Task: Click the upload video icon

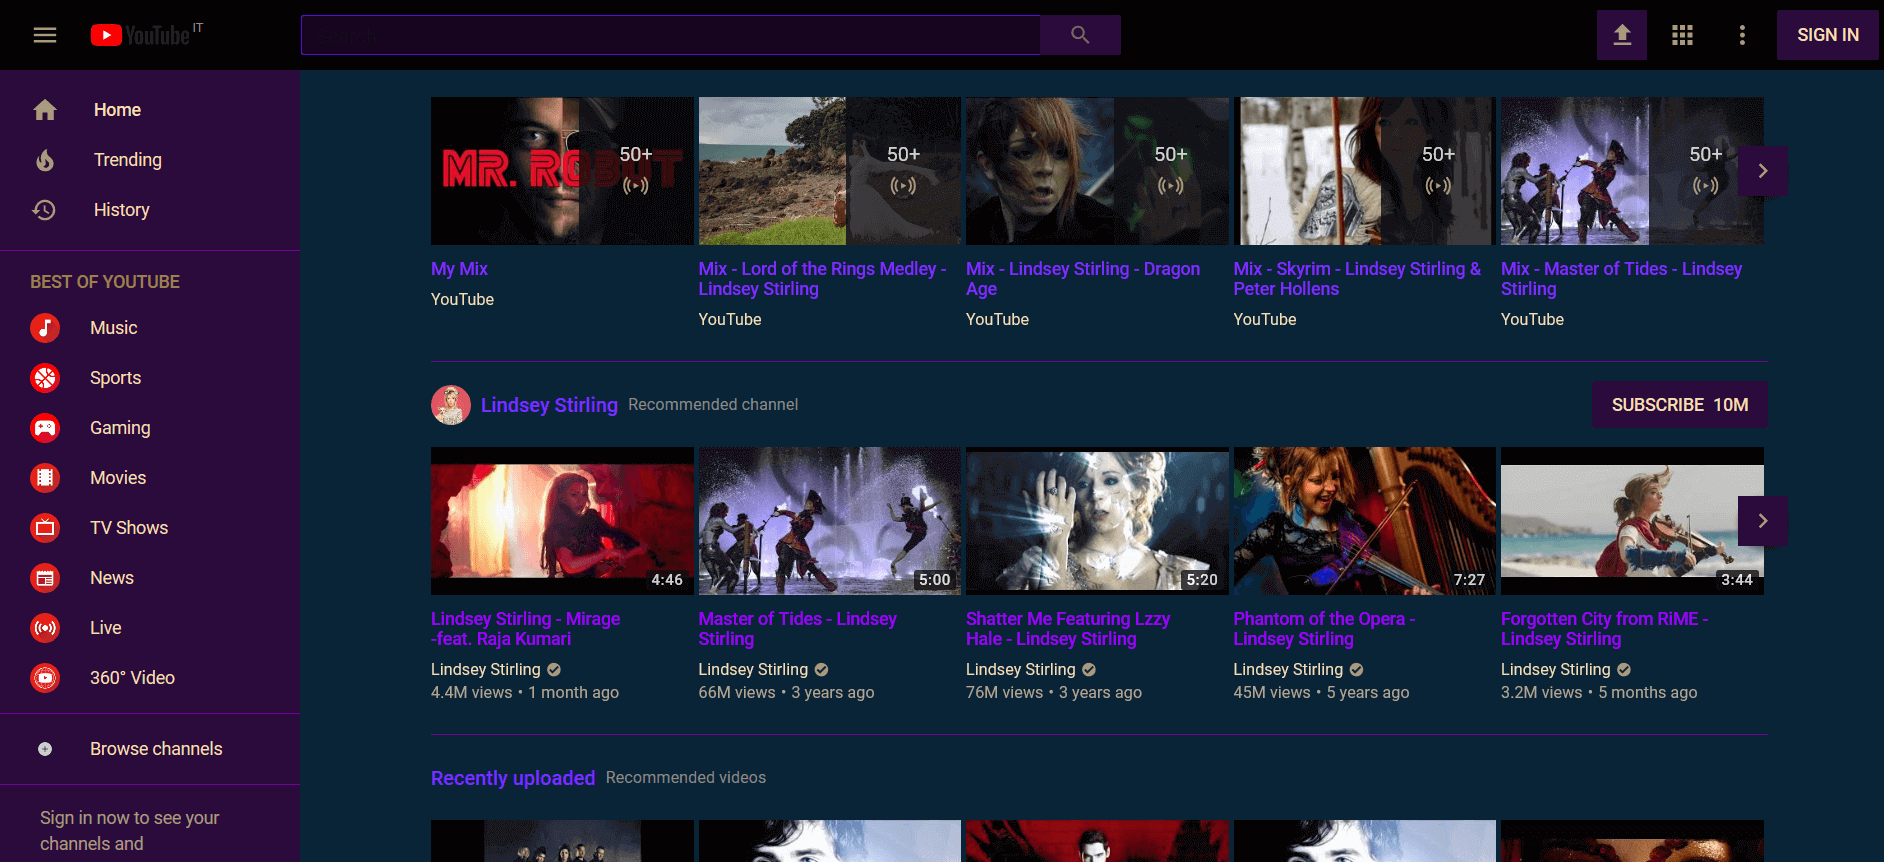Action: pos(1622,35)
